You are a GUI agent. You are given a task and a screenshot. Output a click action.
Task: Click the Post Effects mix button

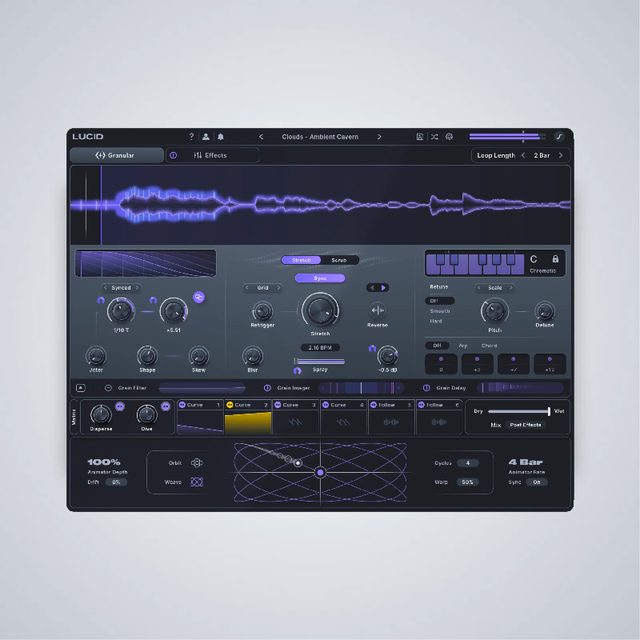point(525,425)
